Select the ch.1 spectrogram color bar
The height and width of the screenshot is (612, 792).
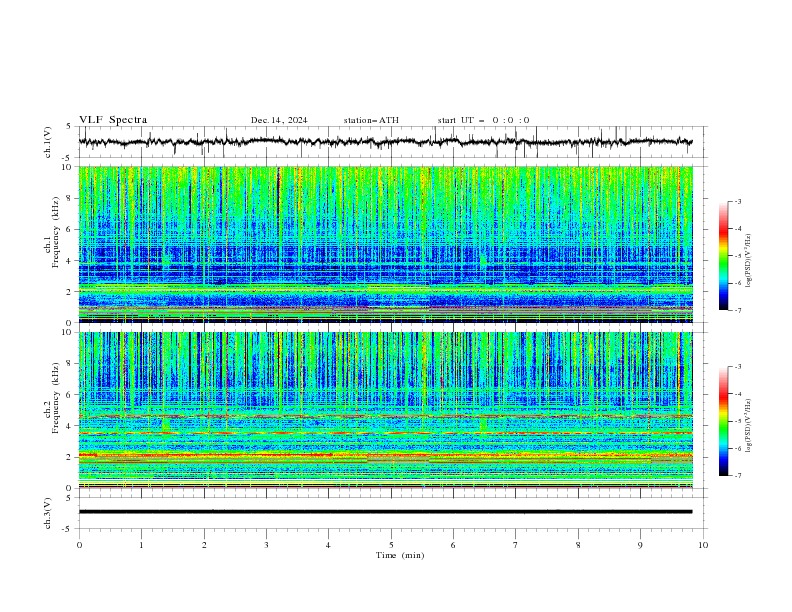(x=723, y=256)
